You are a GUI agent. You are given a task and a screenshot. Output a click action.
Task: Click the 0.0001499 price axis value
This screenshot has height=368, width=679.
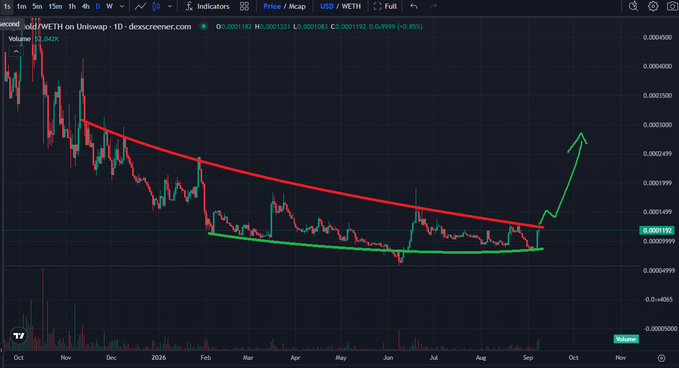pyautogui.click(x=657, y=212)
